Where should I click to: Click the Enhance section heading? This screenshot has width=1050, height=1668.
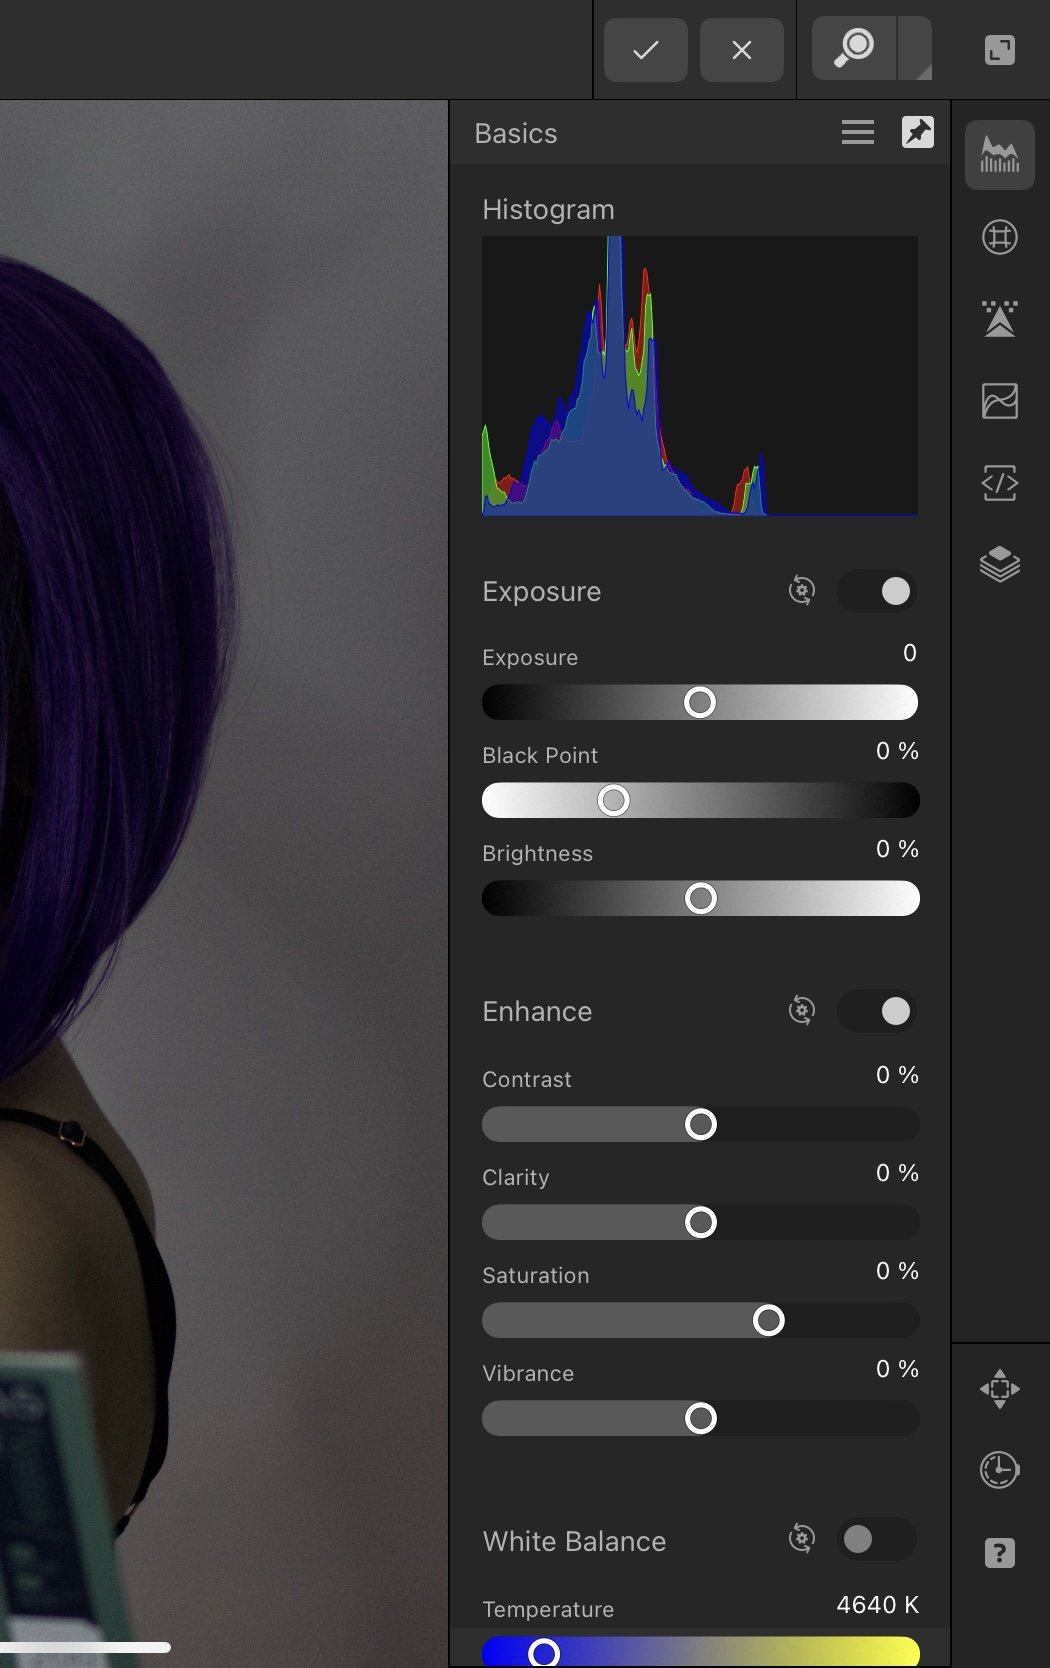click(537, 1011)
